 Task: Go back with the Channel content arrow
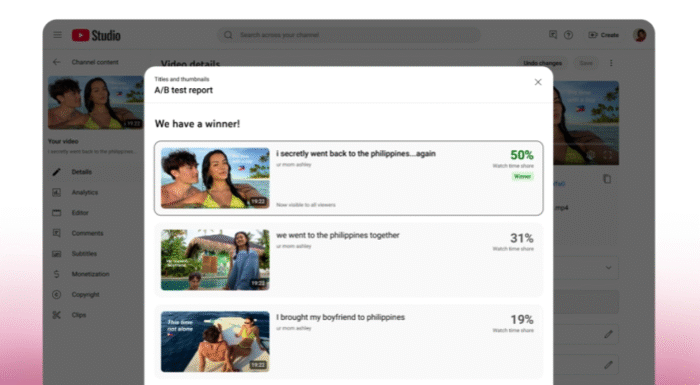[56, 62]
